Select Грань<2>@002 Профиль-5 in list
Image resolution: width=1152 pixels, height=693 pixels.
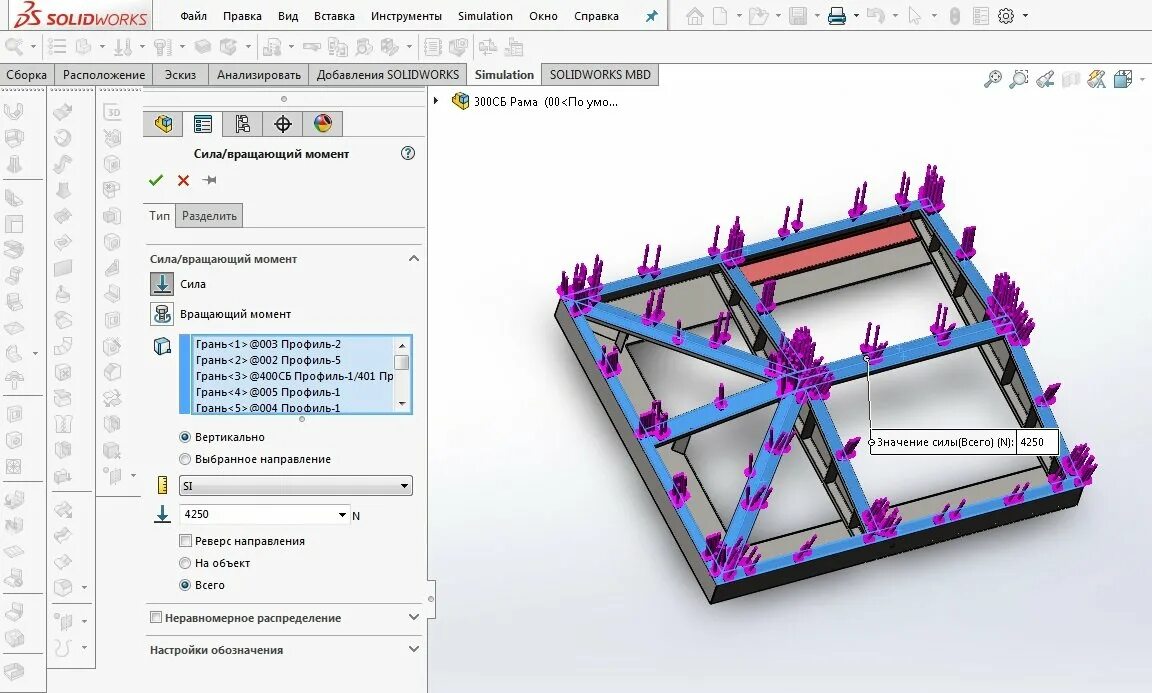coord(293,360)
